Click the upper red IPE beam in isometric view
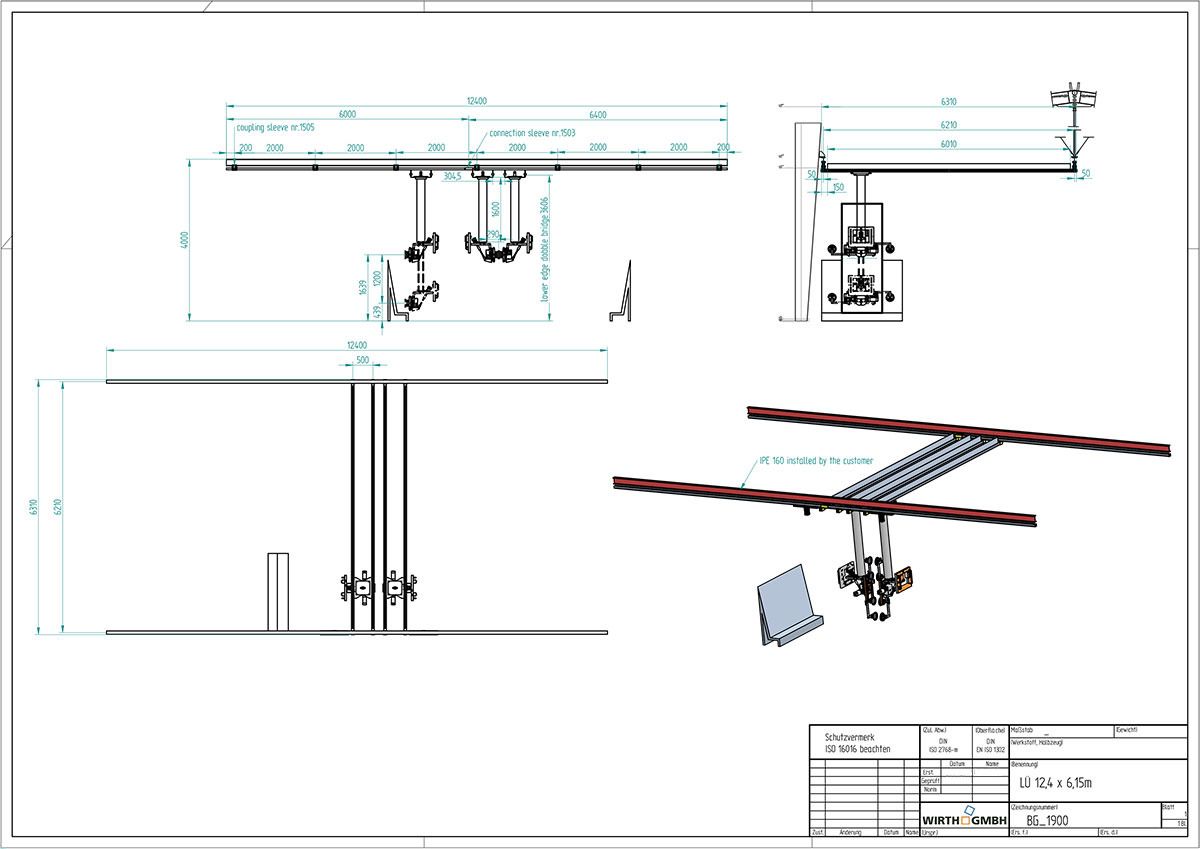1200x849 pixels. (960, 427)
